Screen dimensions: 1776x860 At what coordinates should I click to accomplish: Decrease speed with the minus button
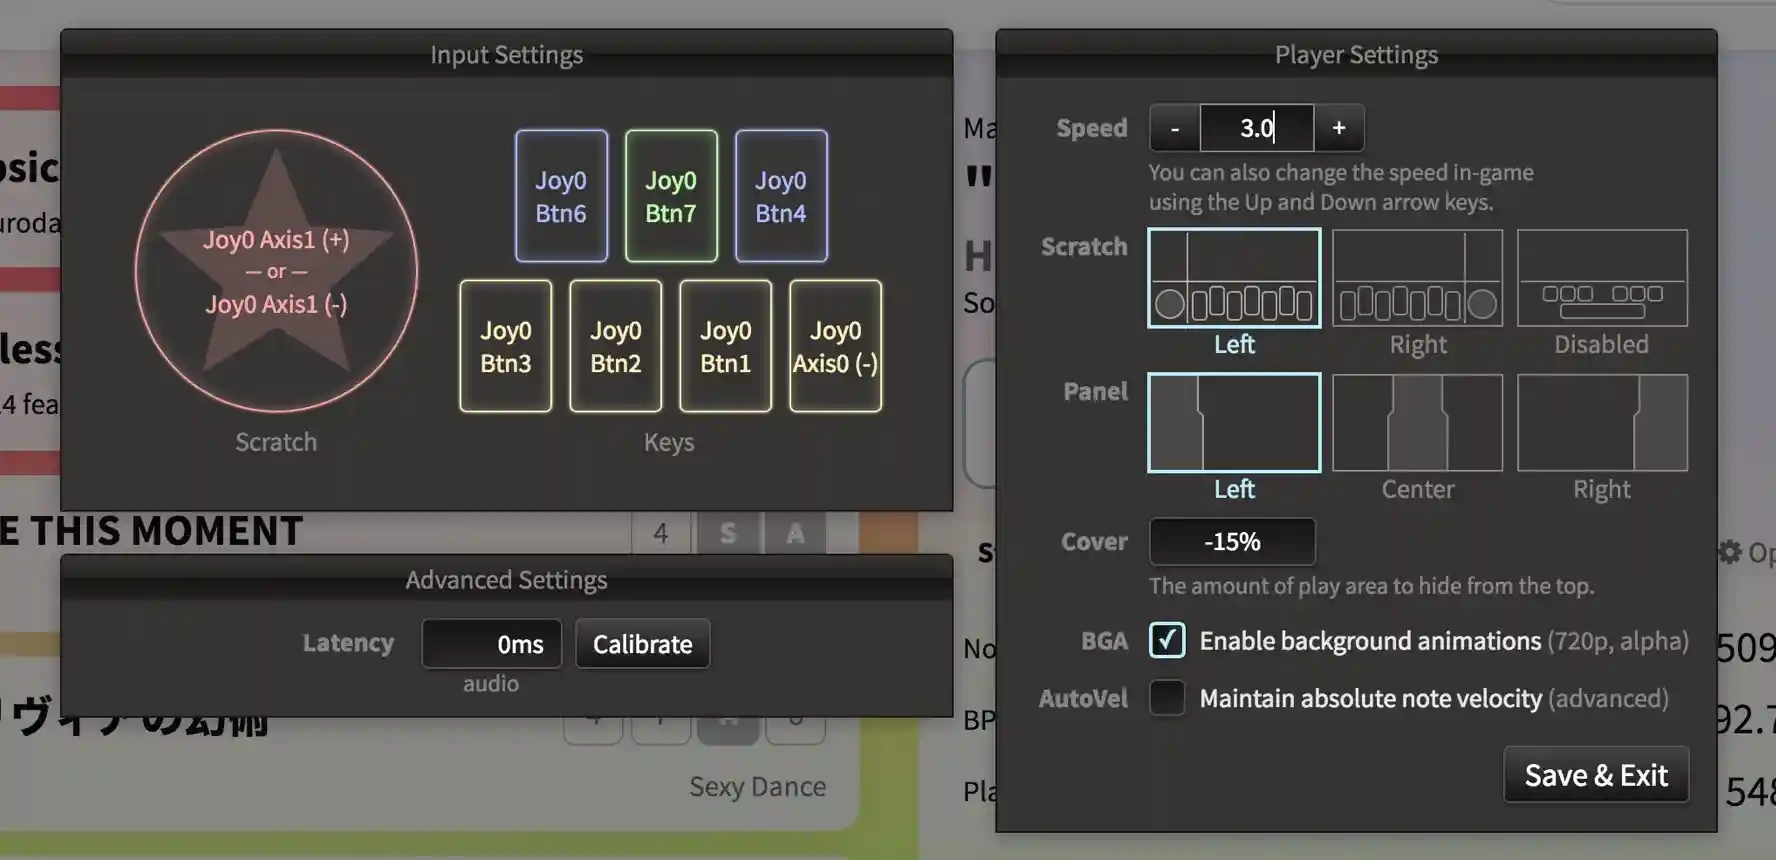point(1175,128)
